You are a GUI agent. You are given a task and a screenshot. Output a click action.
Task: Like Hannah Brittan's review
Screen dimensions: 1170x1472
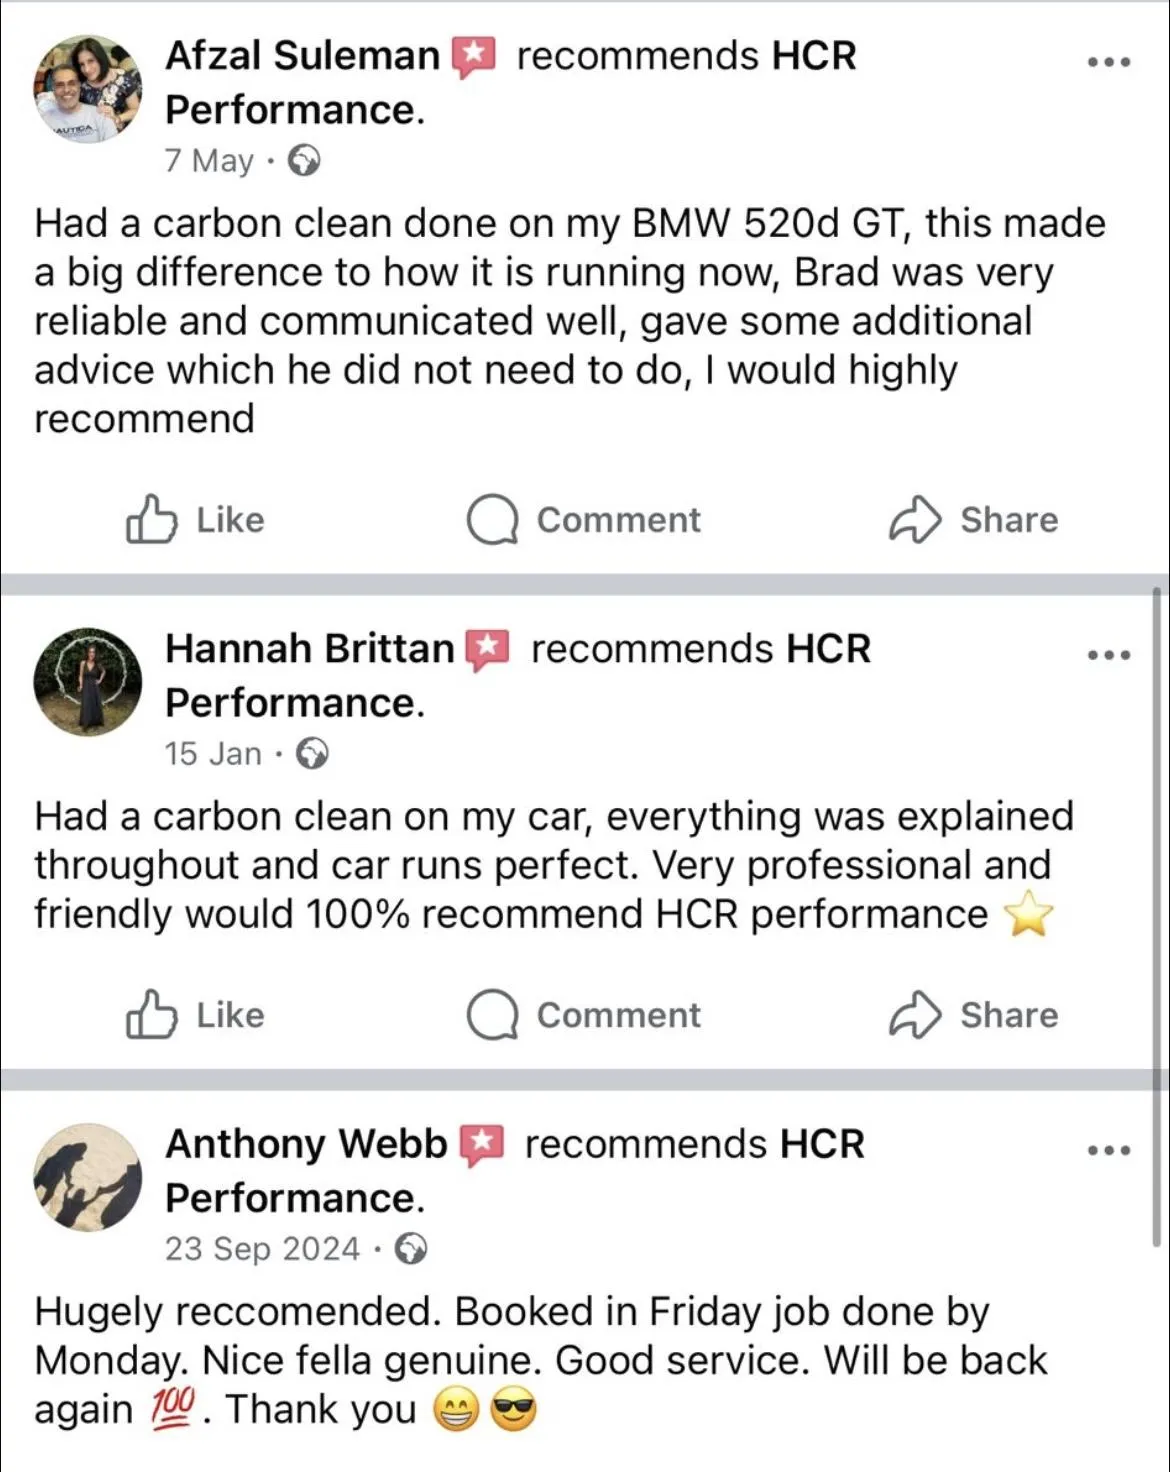195,1015
